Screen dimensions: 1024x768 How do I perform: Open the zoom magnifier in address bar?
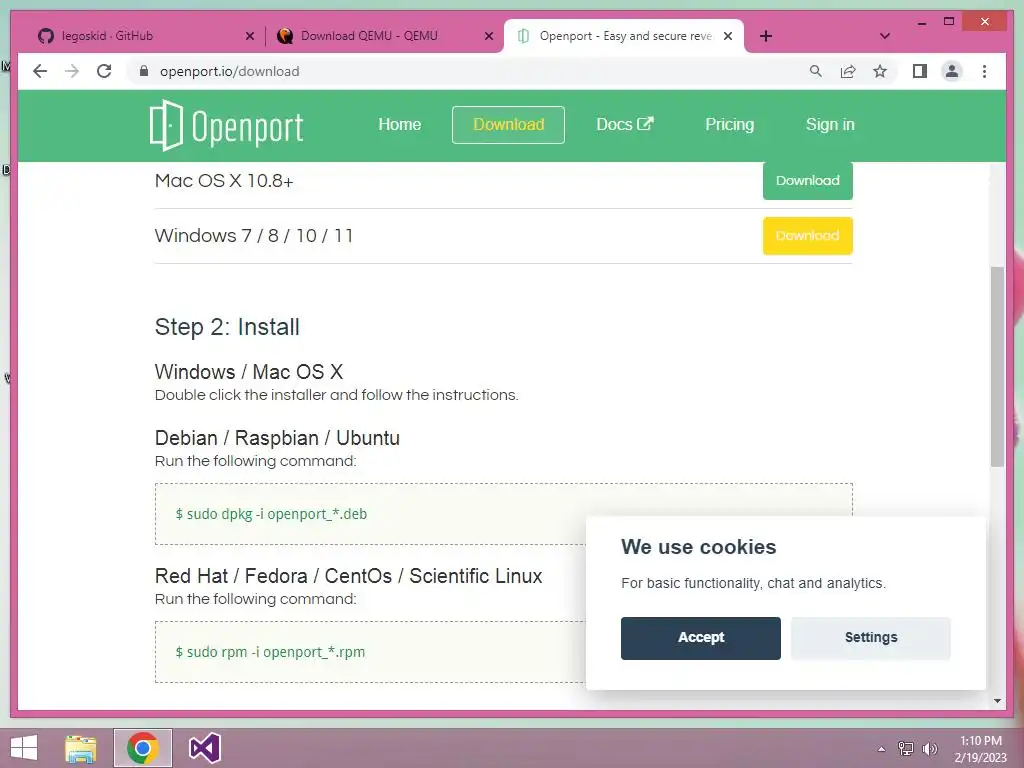click(816, 71)
